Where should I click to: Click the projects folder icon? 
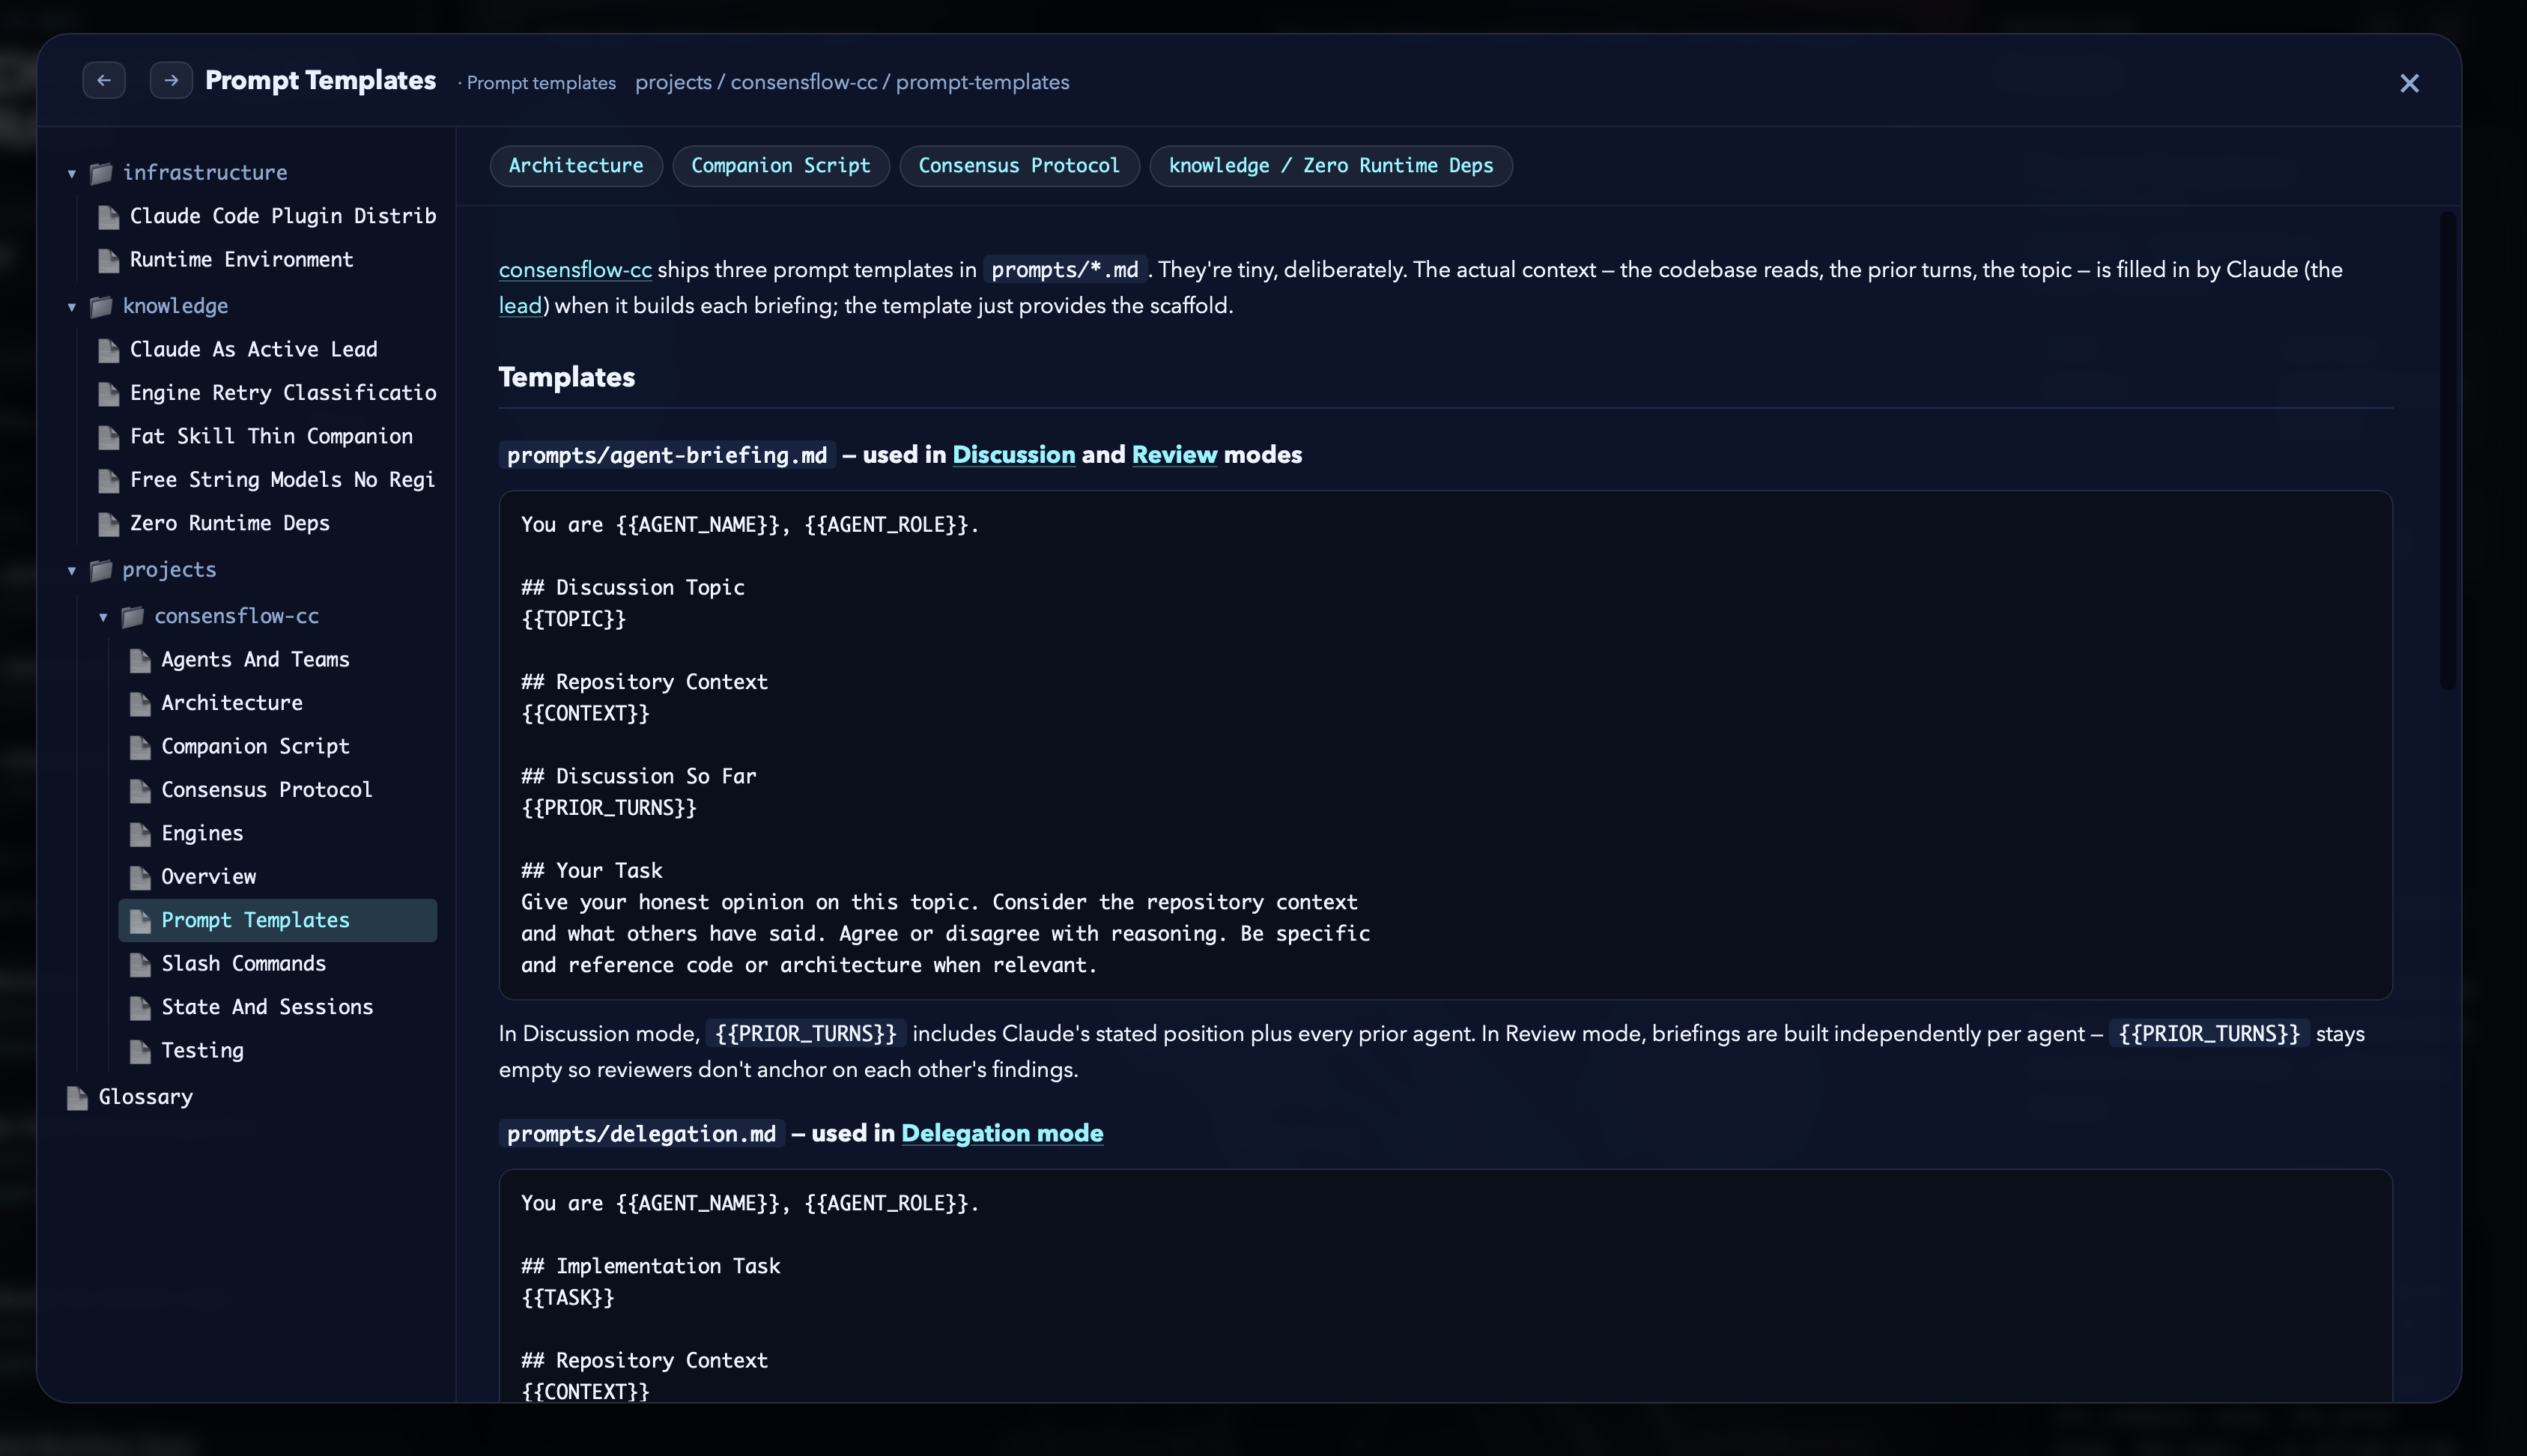101,570
